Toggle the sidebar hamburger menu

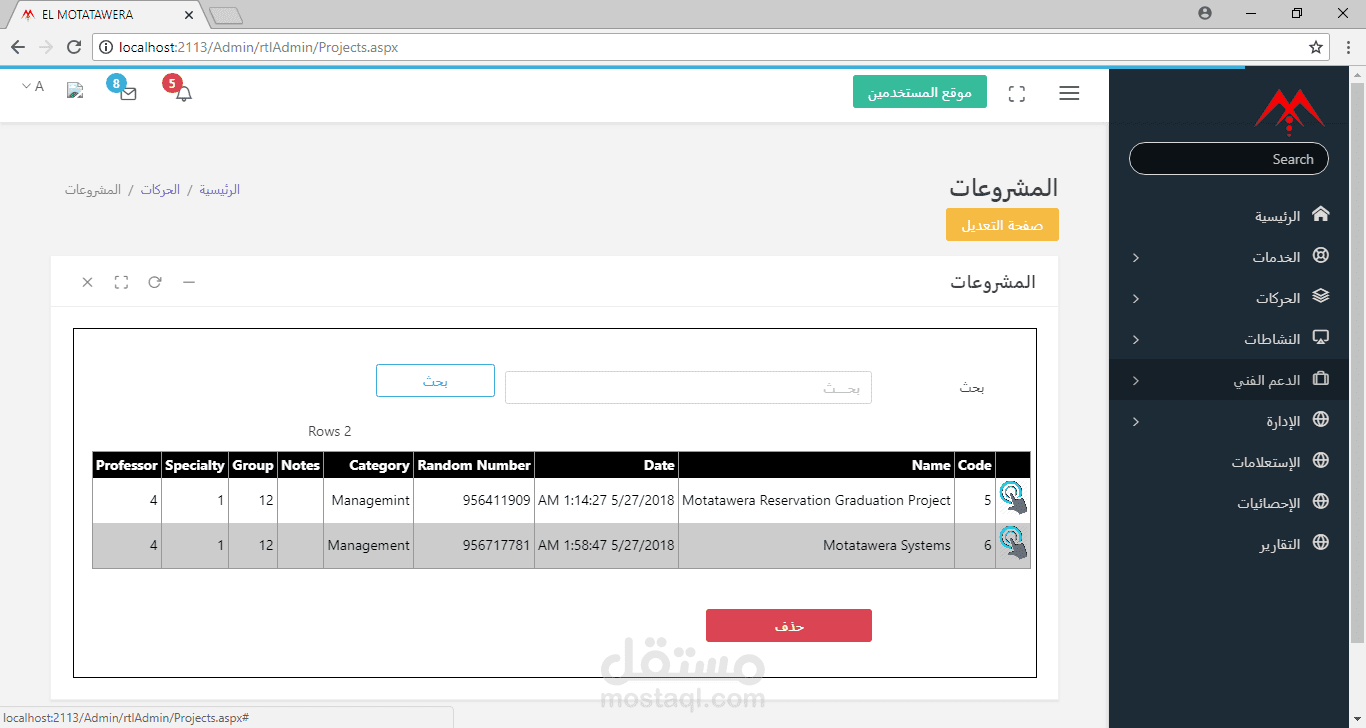(1069, 93)
